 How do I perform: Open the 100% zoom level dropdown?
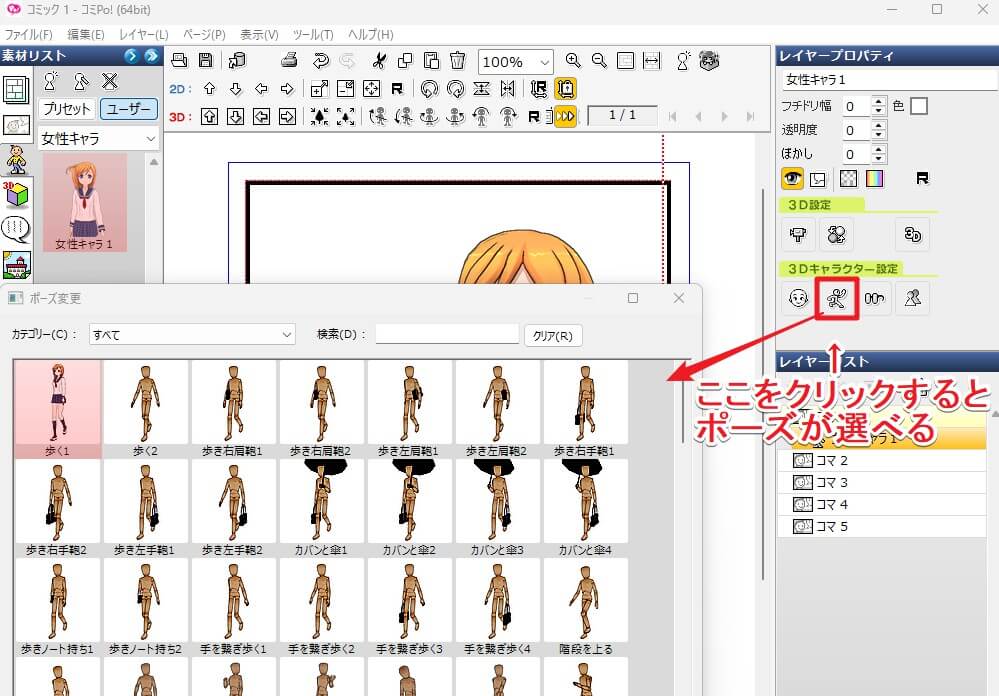pos(545,62)
